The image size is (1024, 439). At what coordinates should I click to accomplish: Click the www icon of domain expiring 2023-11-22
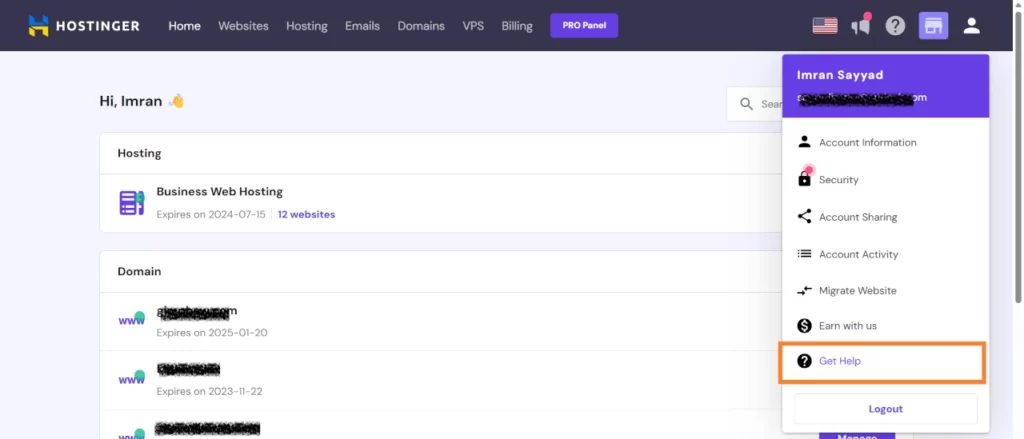pos(131,378)
